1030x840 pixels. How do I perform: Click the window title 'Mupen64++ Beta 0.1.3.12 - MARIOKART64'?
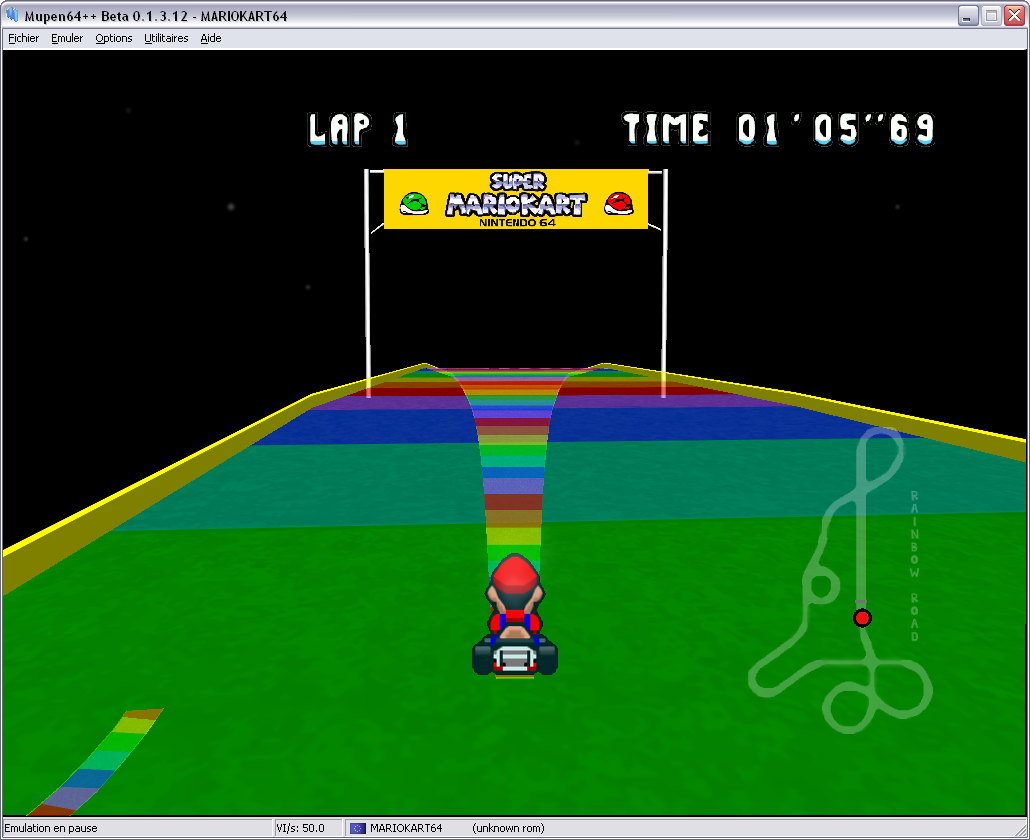point(156,16)
